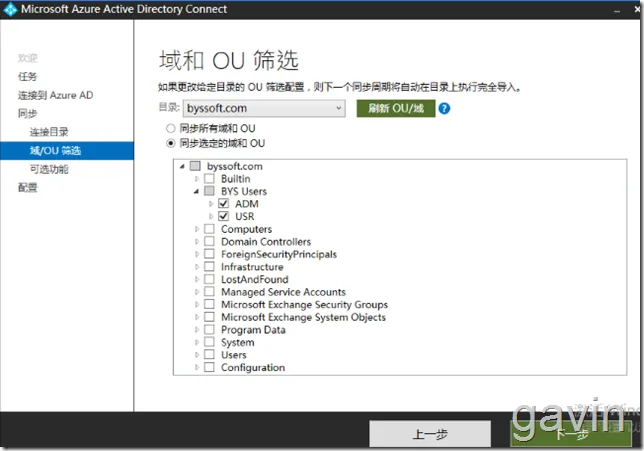Check the Builtin checkbox
This screenshot has height=451, width=644.
(x=209, y=179)
